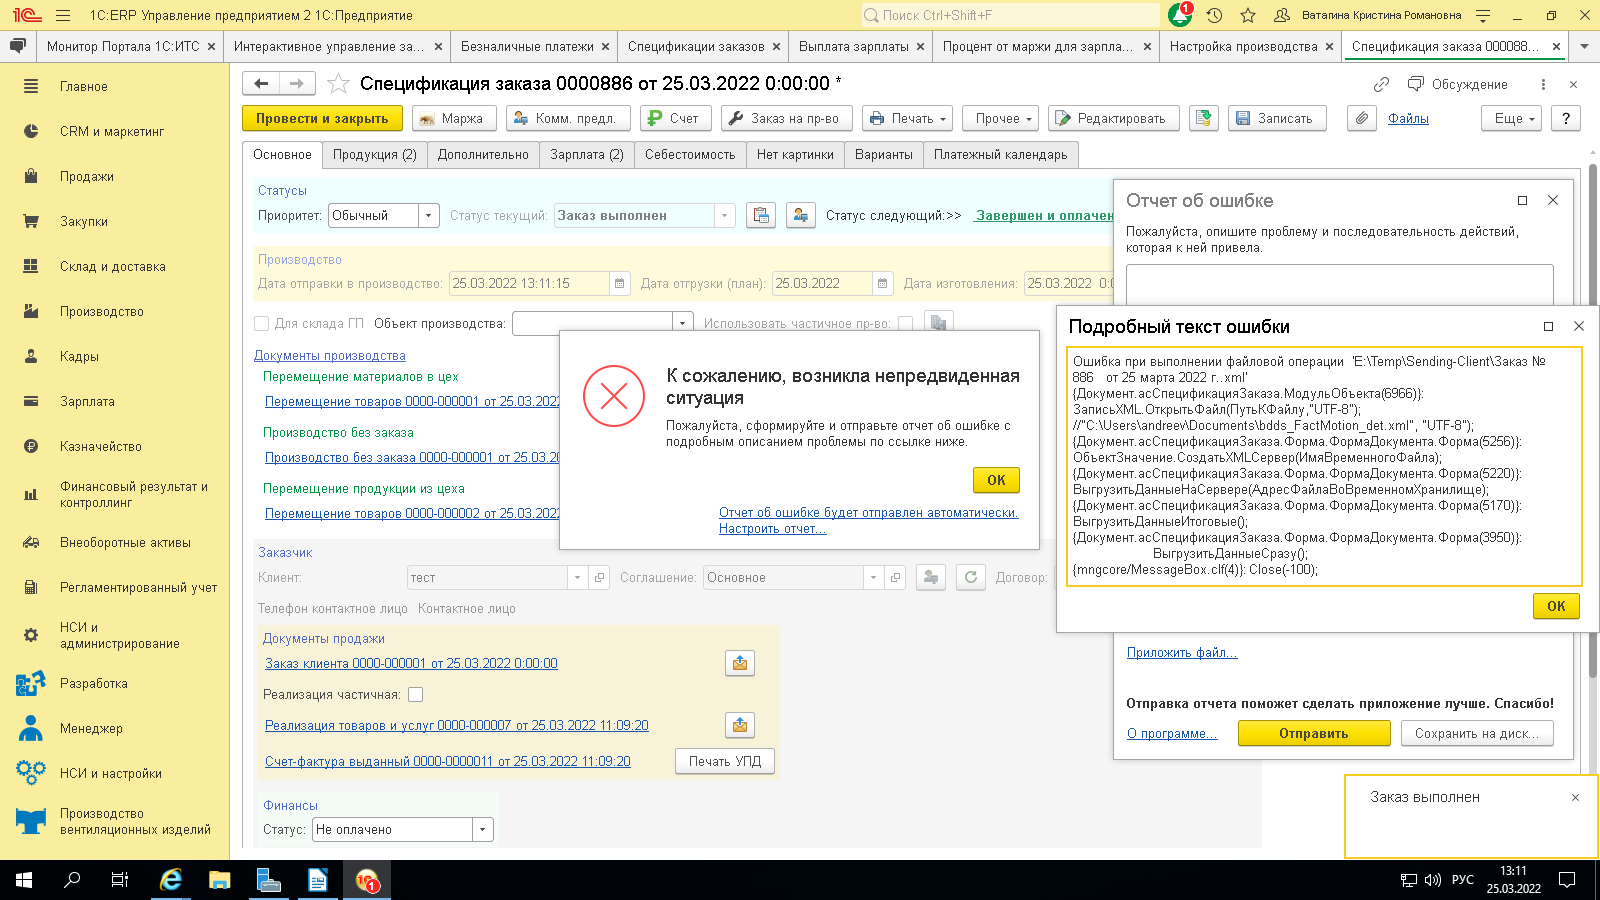Navigate back with the left arrow
1600x900 pixels.
tap(261, 84)
